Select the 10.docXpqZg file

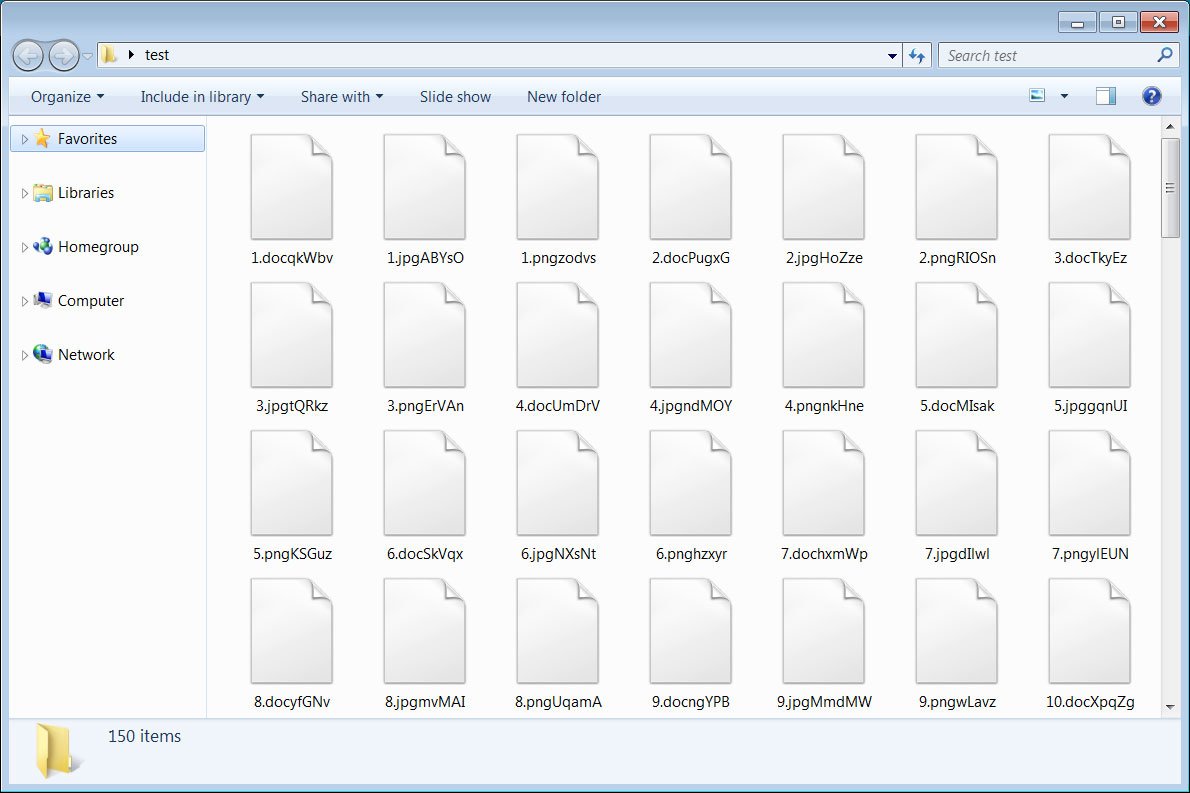tap(1088, 629)
